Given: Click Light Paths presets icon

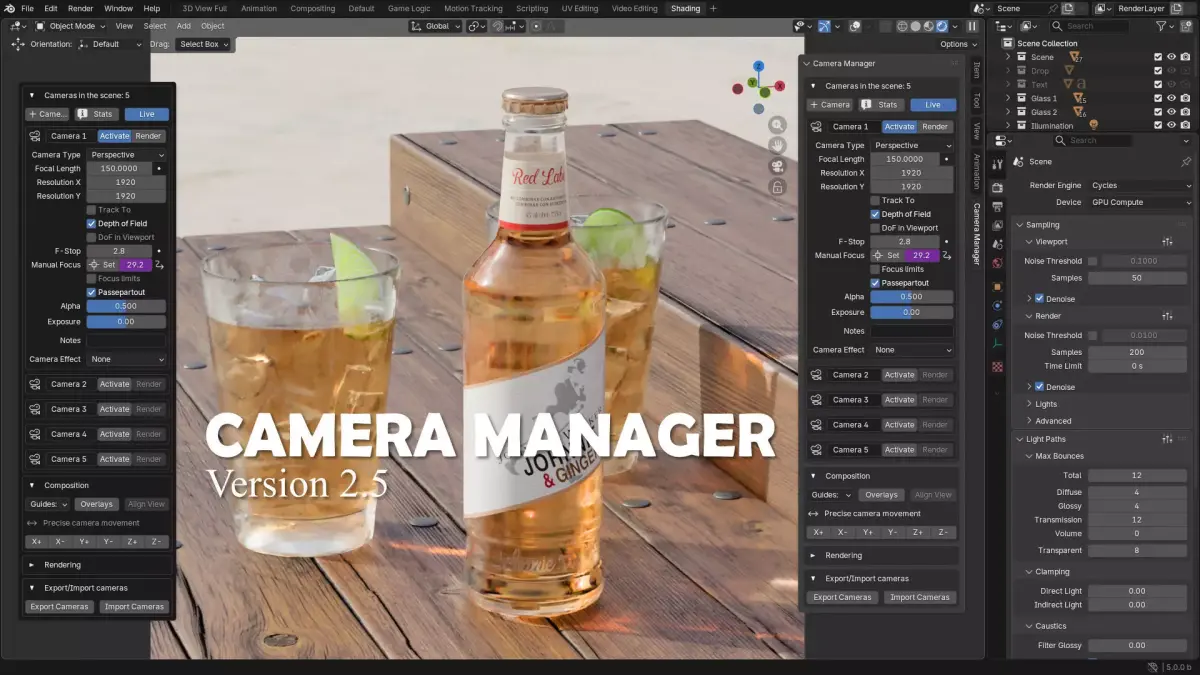Looking at the screenshot, I should (x=1167, y=439).
